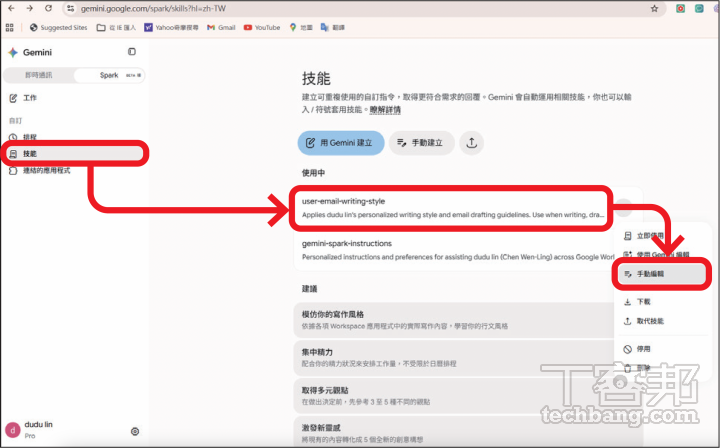Open the 從 IE 匯入 bookmarks folder
The width and height of the screenshot is (720, 448).
(116, 28)
